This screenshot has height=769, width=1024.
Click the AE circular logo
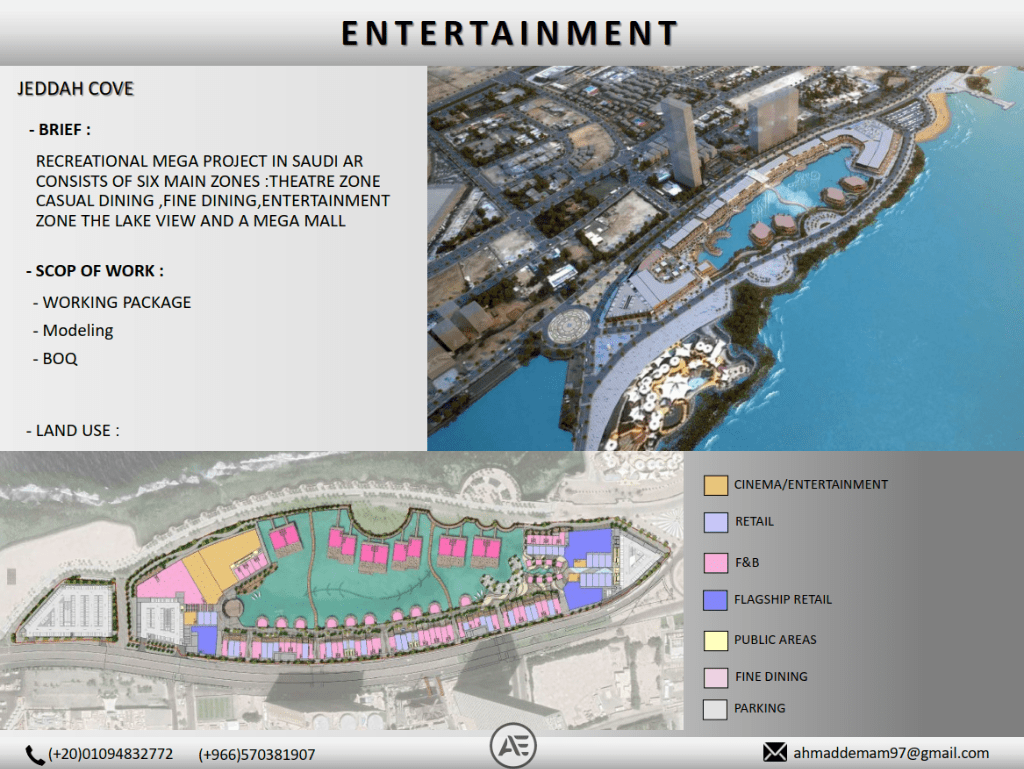coord(513,746)
